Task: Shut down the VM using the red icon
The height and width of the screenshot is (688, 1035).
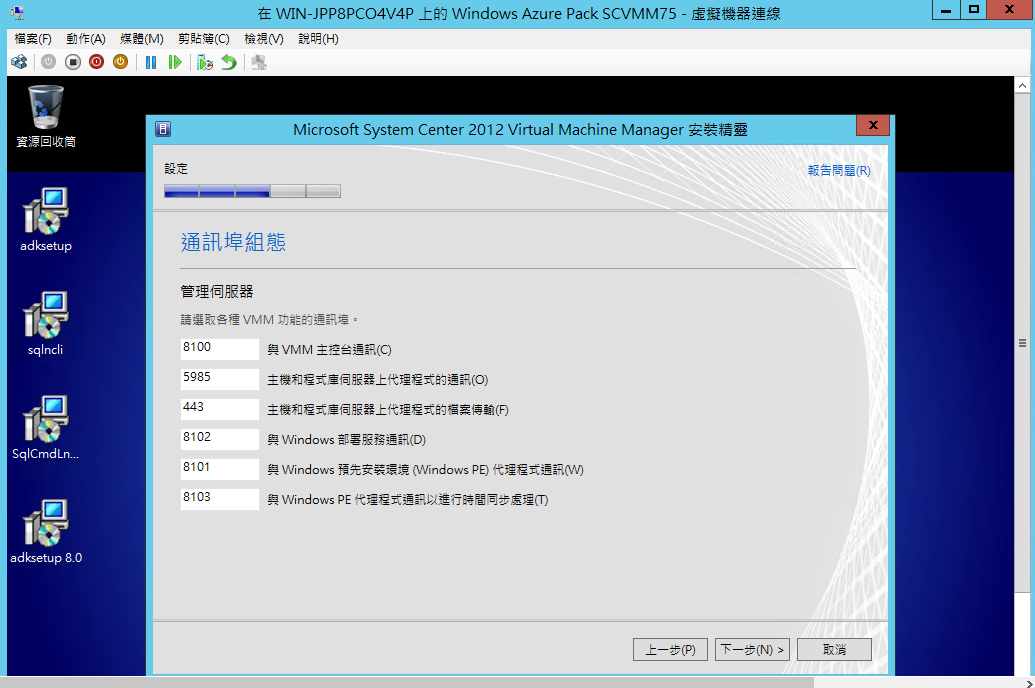Action: [96, 62]
